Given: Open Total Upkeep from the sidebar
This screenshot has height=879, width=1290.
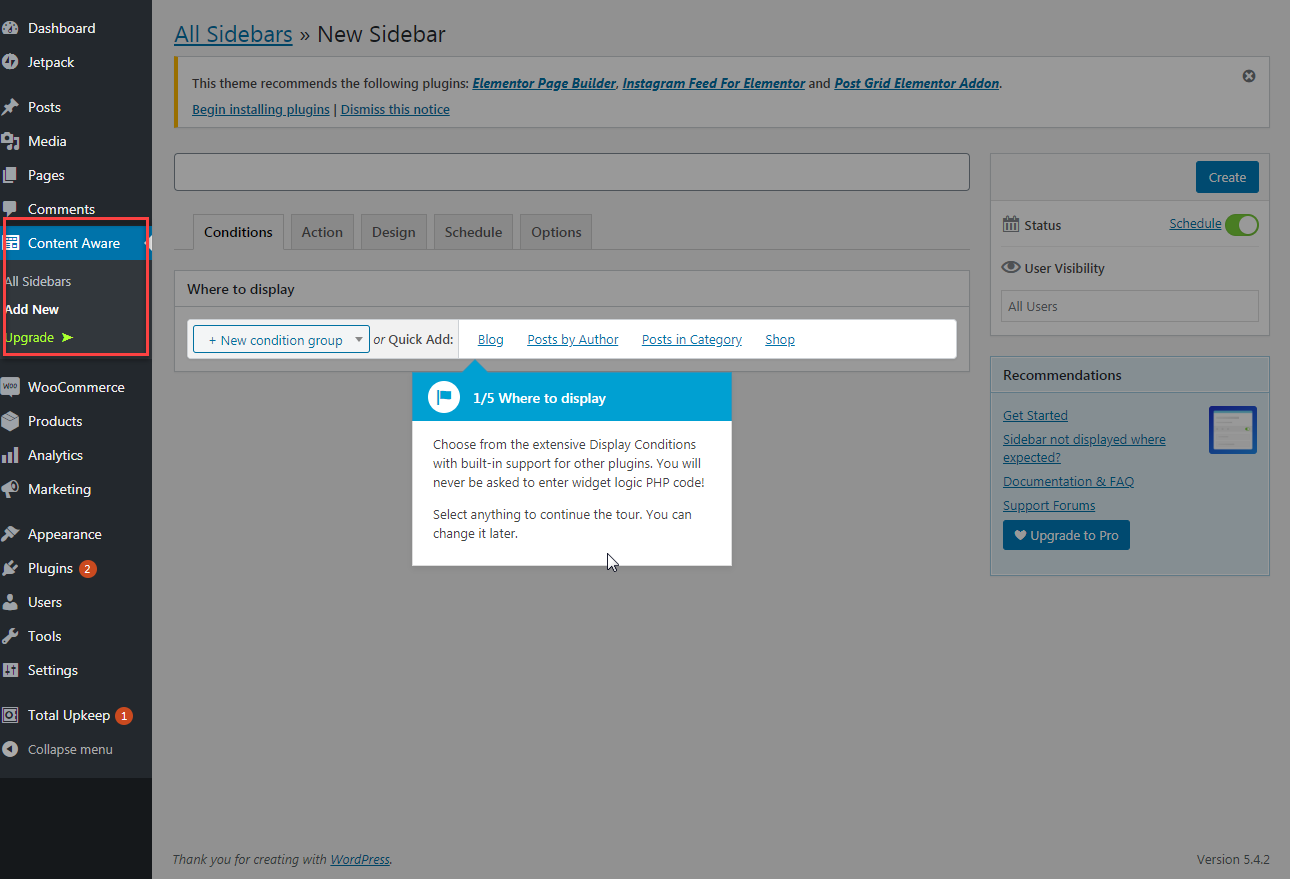Looking at the screenshot, I should click(13, 715).
